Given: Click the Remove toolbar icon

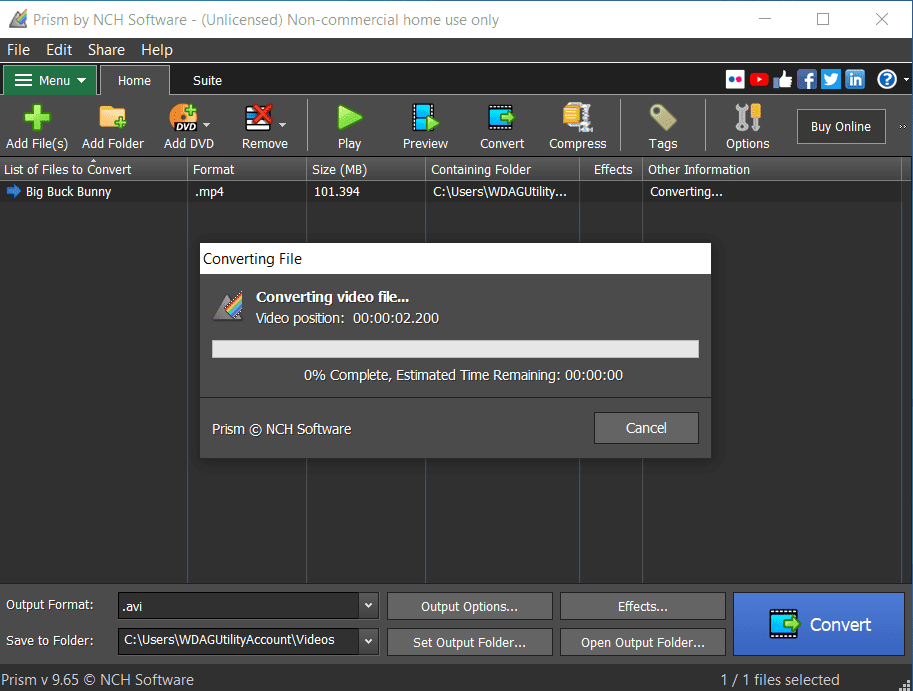Looking at the screenshot, I should [x=259, y=118].
